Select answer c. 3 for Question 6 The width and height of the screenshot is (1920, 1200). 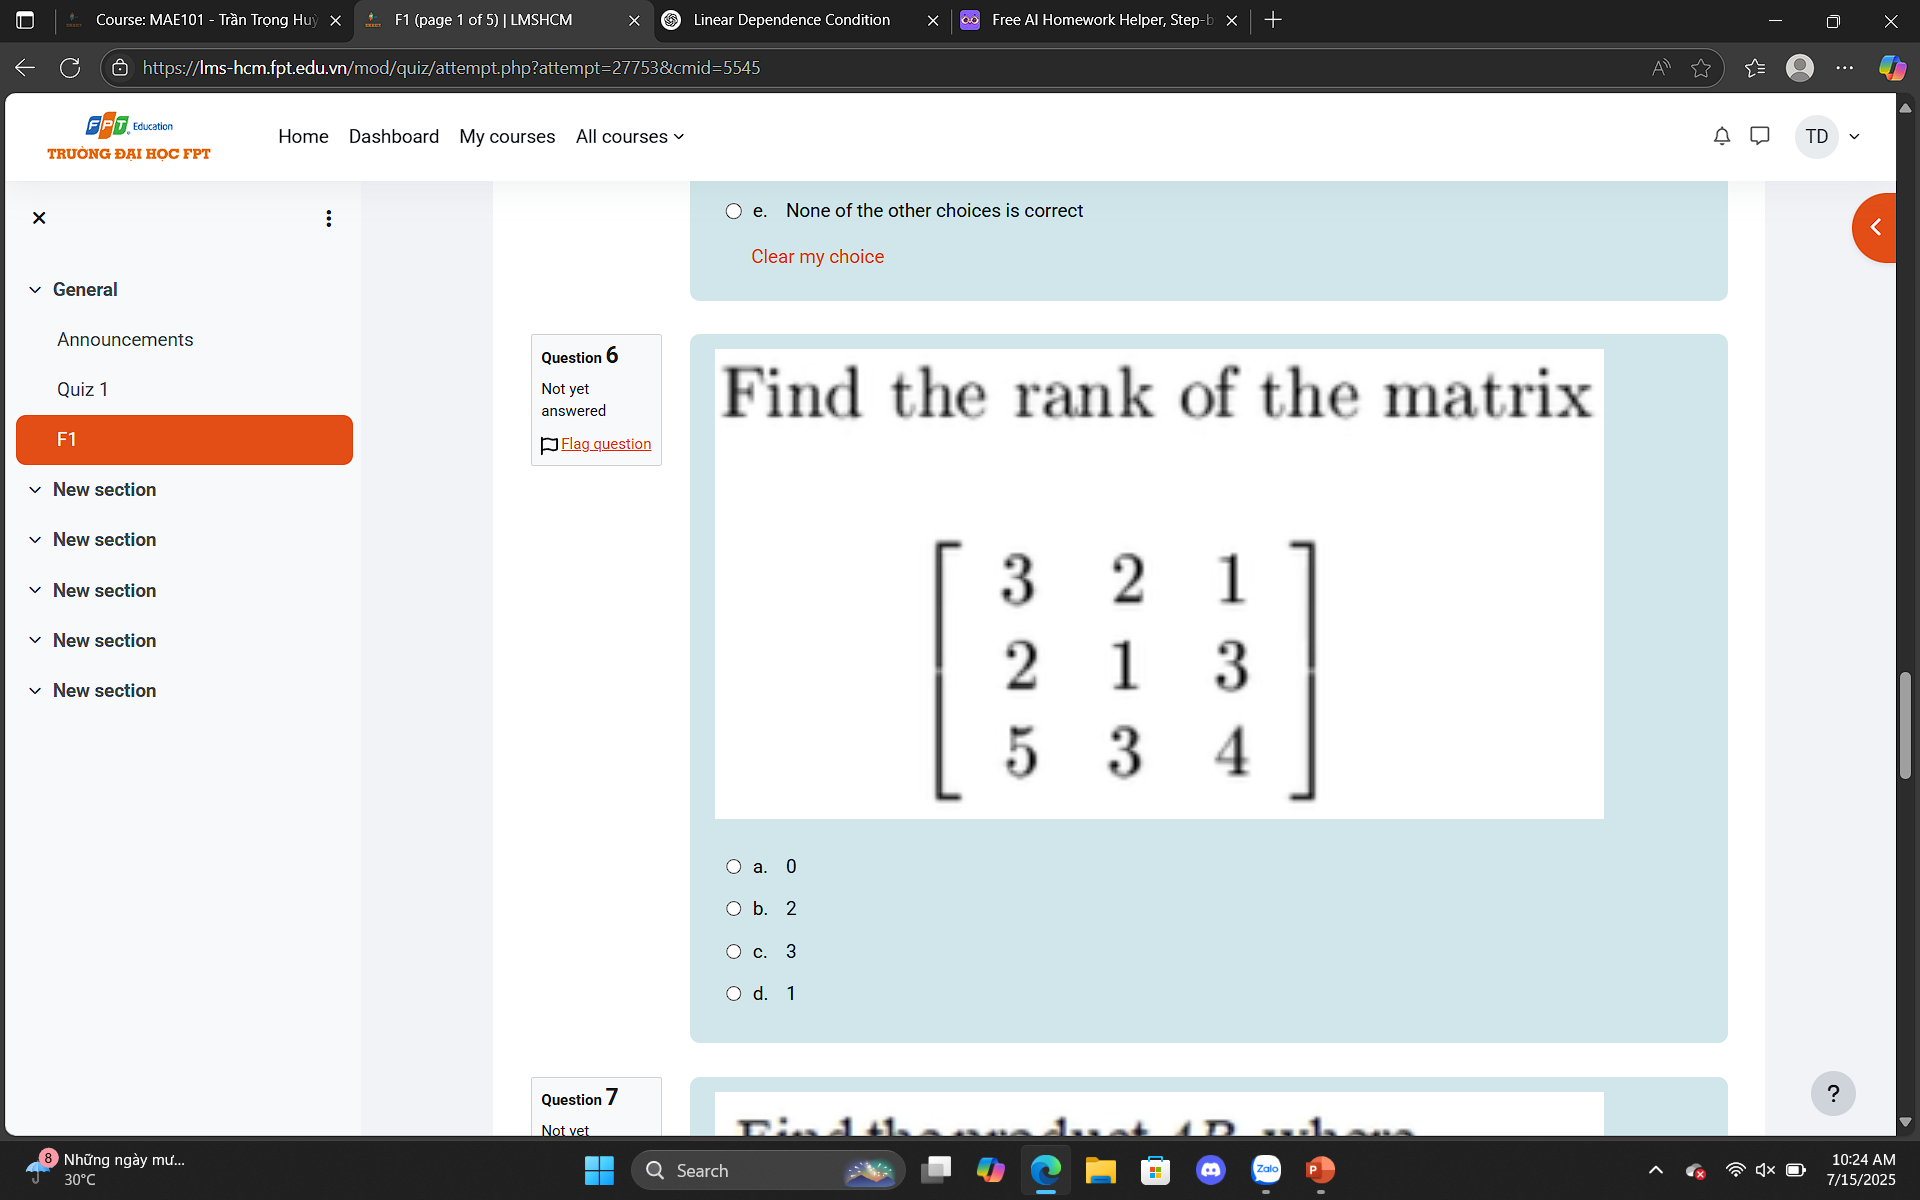(x=733, y=951)
